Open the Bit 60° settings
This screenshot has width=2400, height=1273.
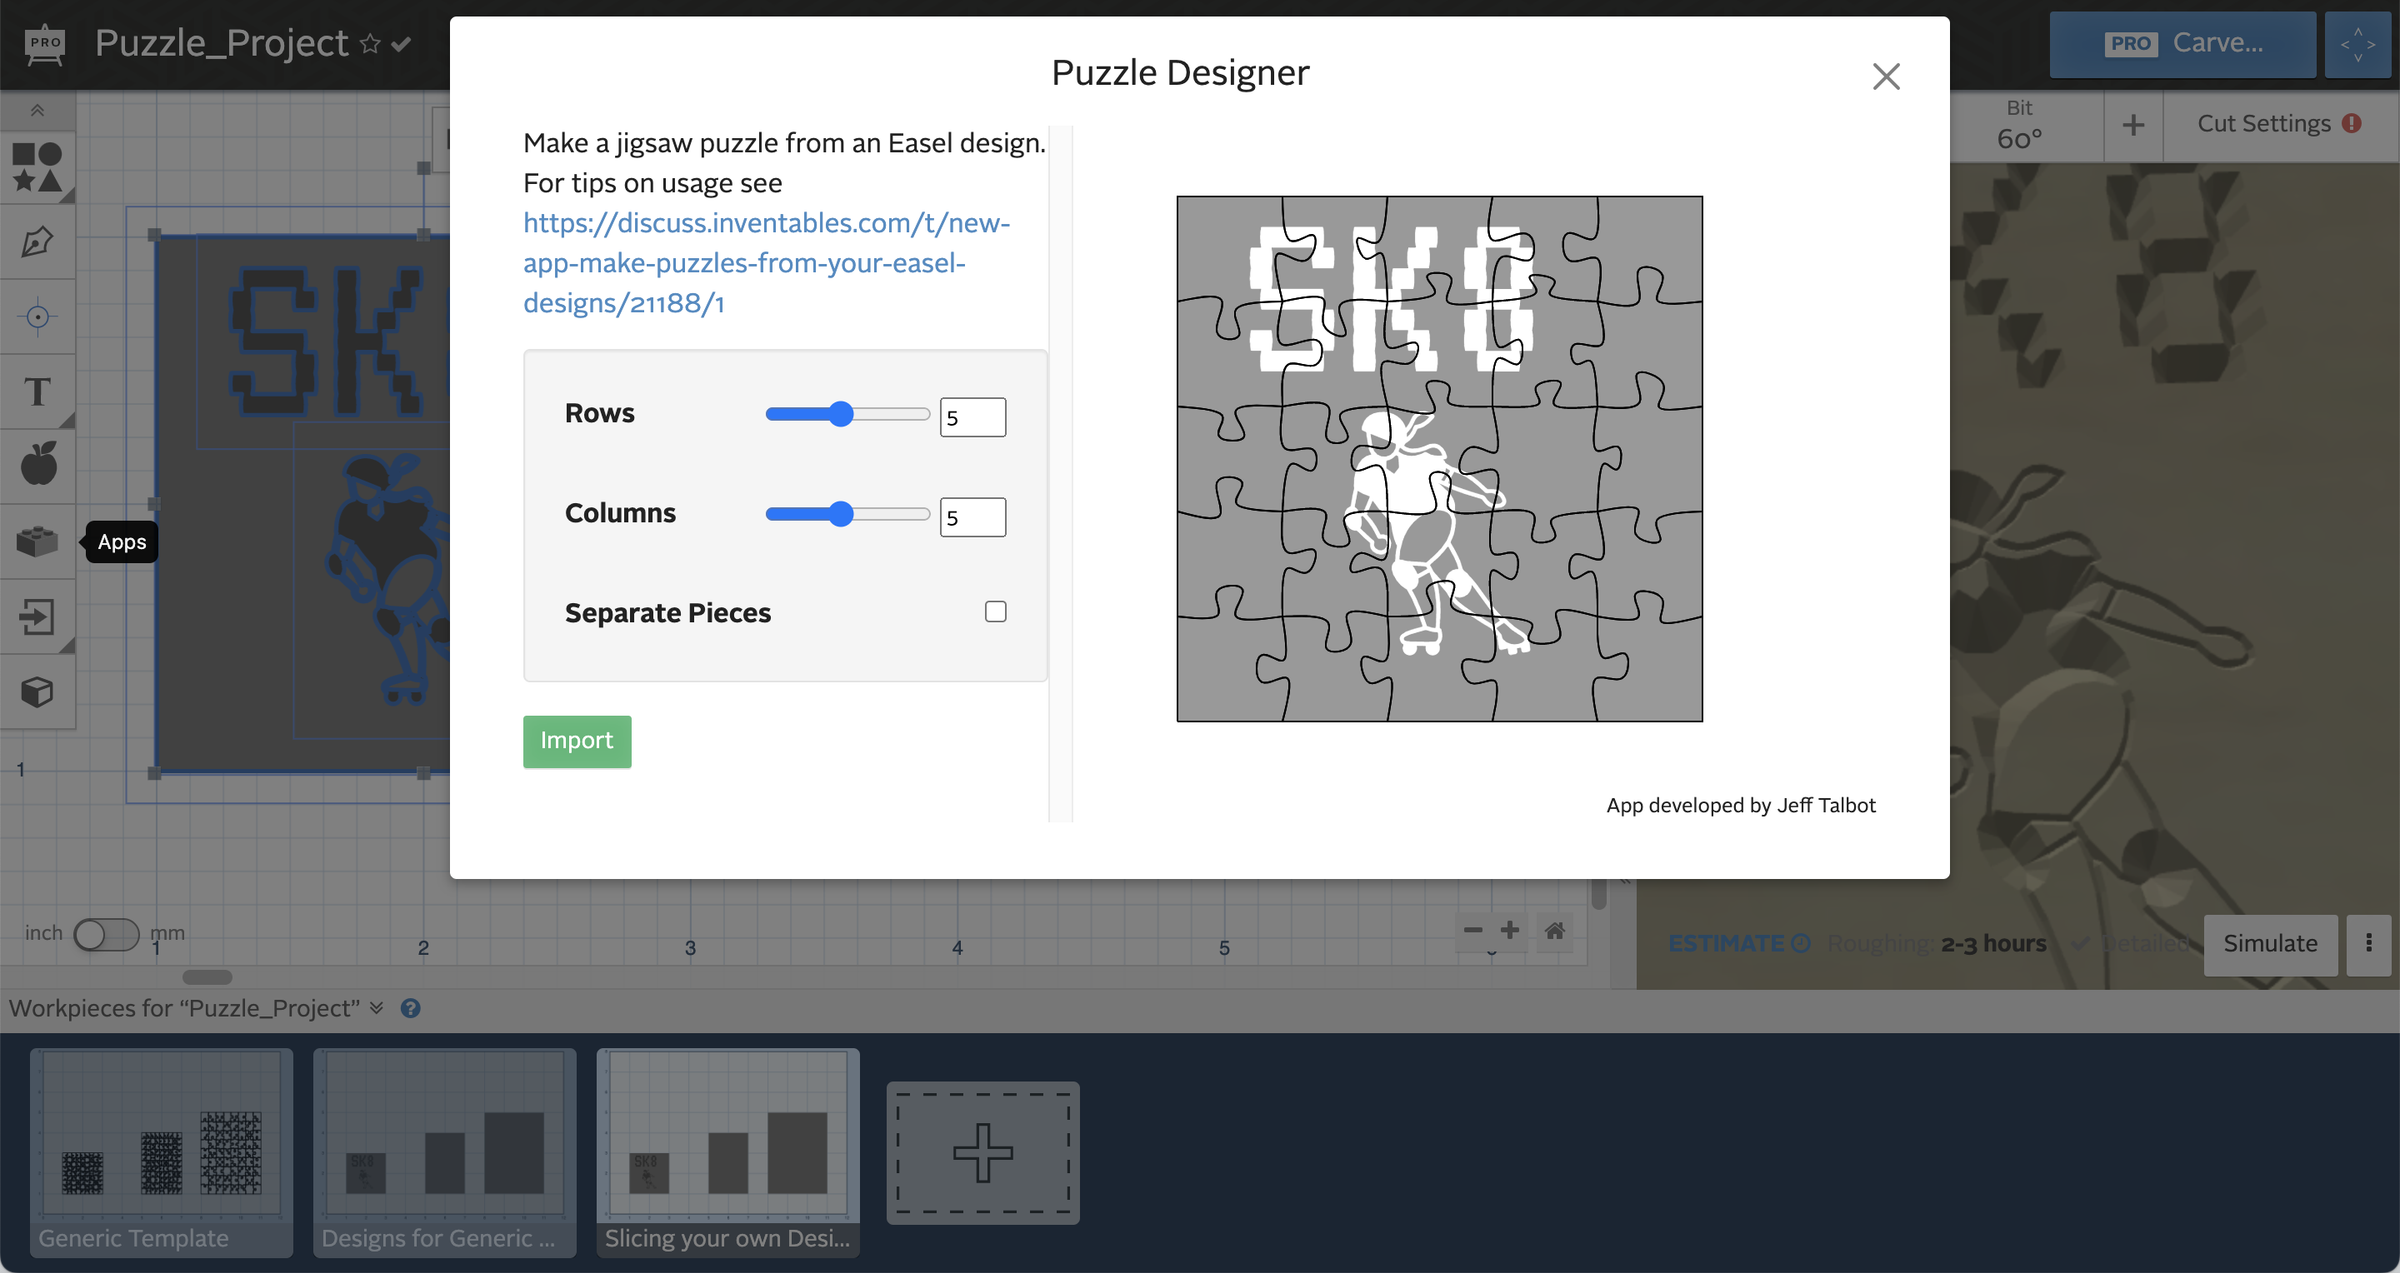(x=2019, y=125)
